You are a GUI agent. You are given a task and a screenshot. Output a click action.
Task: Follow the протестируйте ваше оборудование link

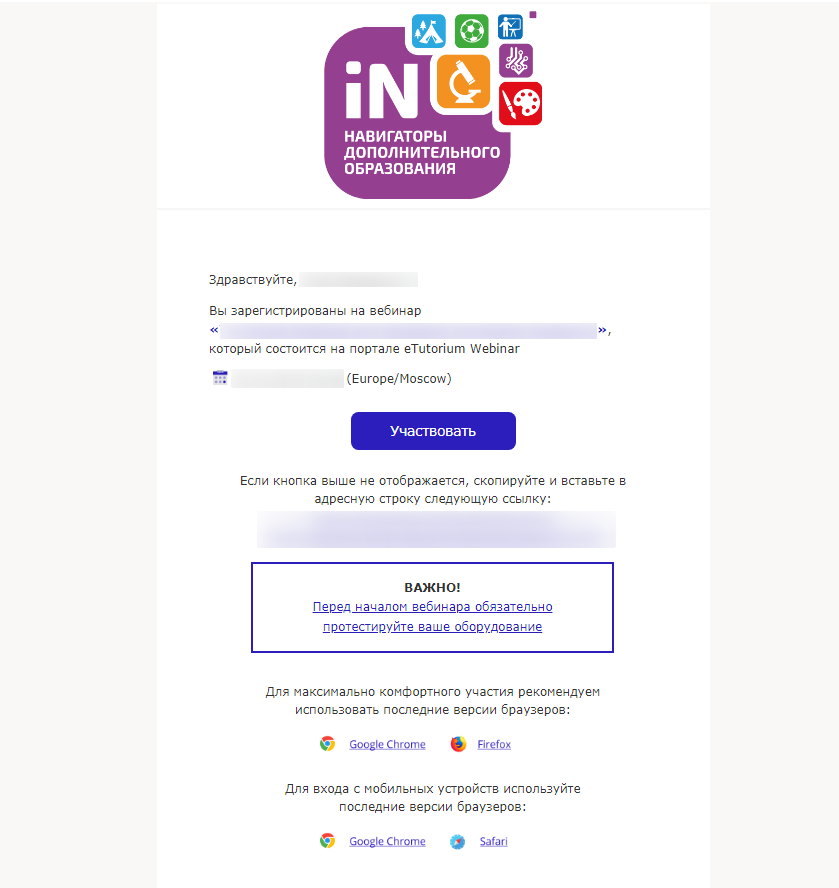click(x=432, y=626)
